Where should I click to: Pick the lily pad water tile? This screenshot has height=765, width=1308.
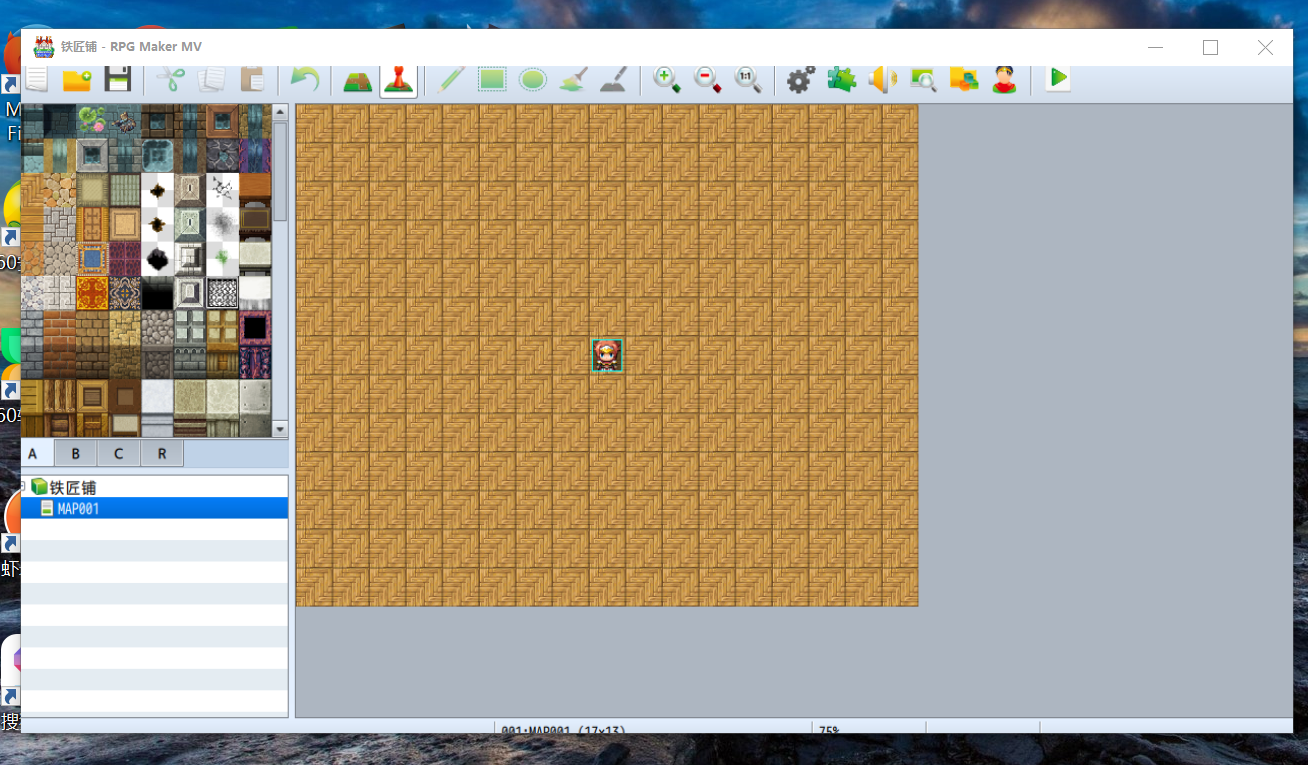pyautogui.click(x=91, y=121)
